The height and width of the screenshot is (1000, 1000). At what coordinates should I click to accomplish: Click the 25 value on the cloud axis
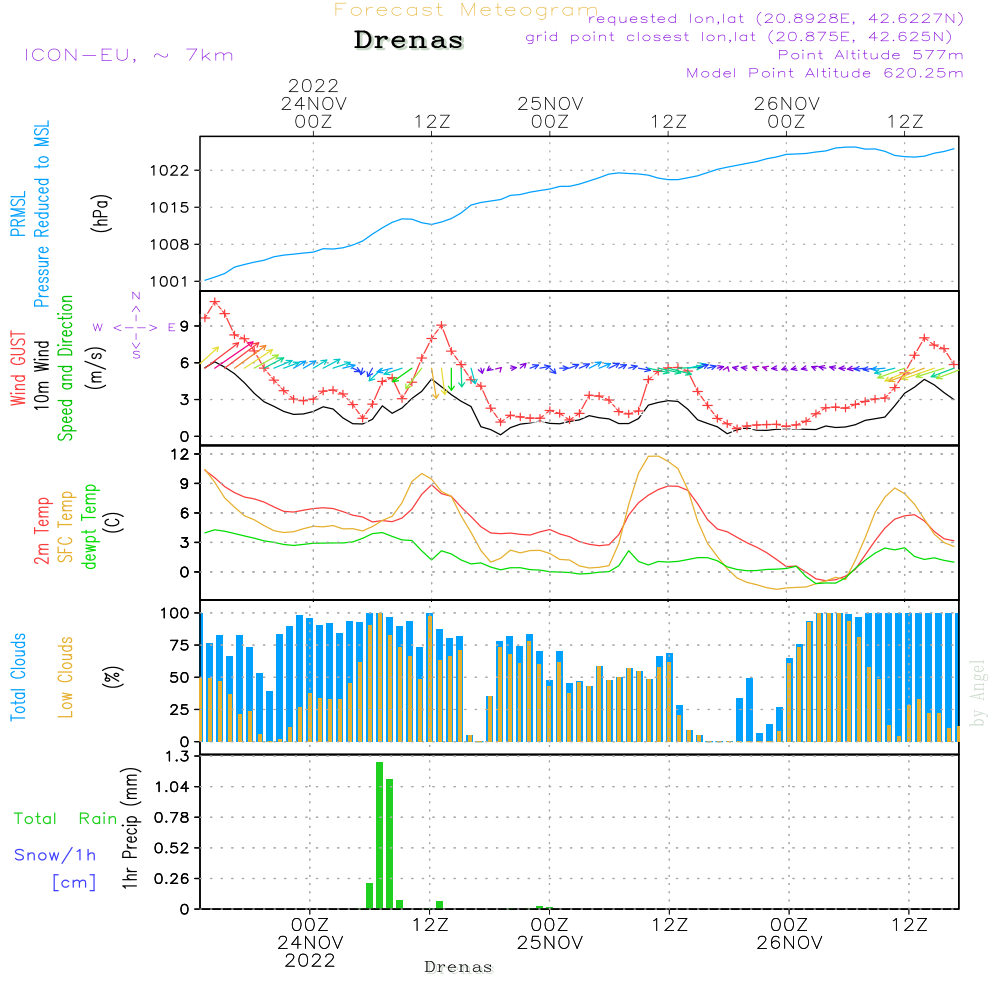179,710
